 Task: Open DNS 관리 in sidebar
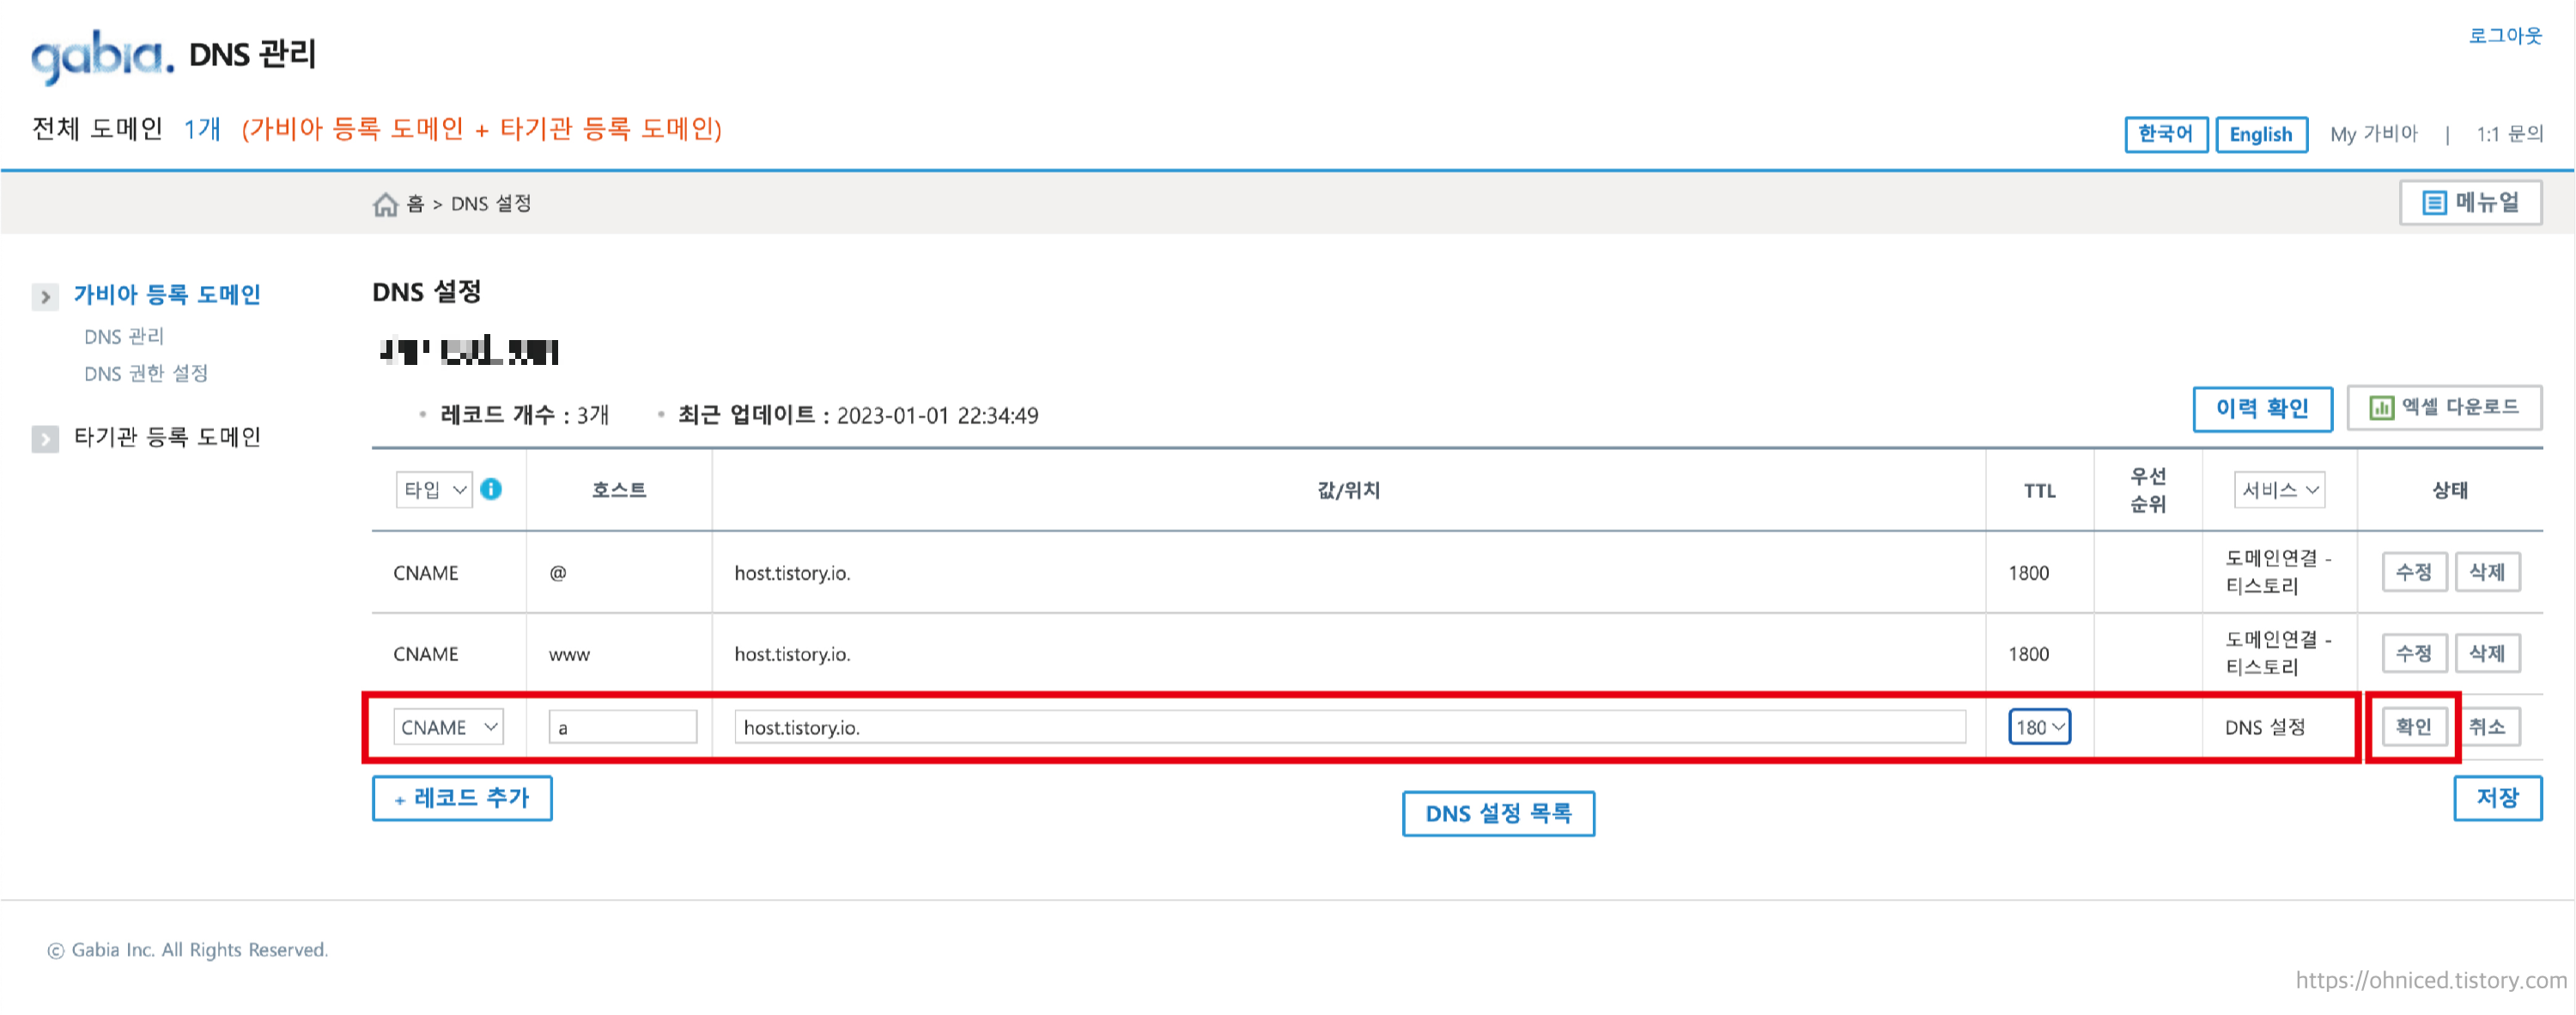point(124,337)
